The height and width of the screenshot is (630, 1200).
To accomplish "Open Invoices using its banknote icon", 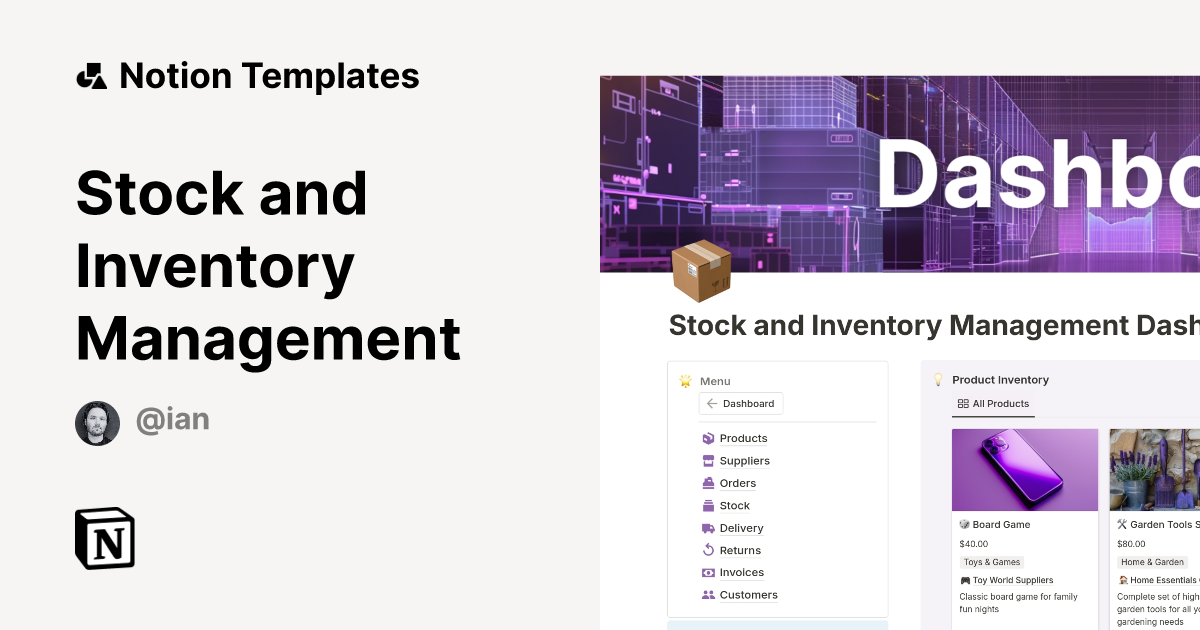I will coord(708,572).
